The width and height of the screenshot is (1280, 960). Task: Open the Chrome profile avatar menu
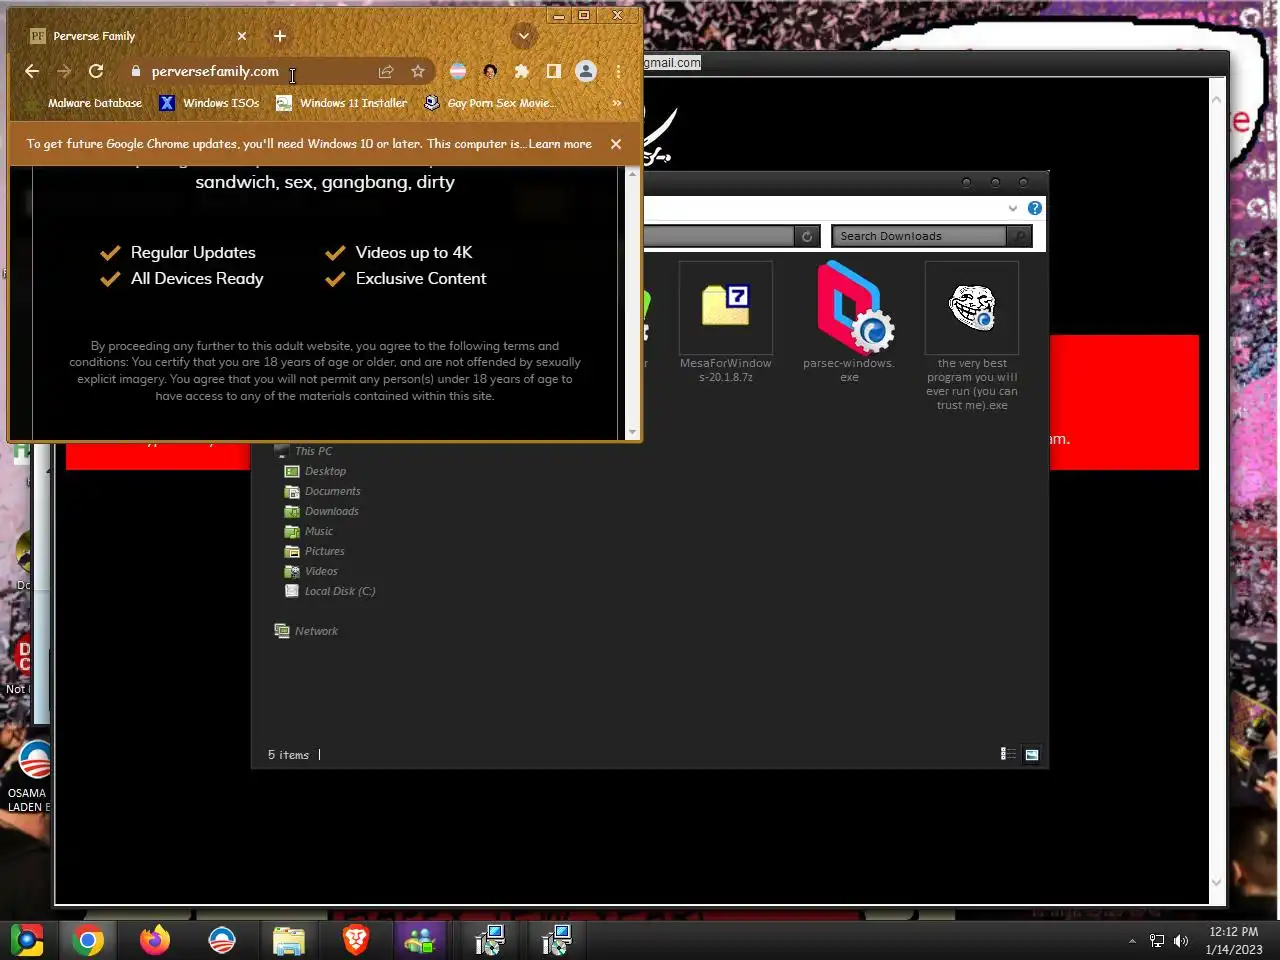pyautogui.click(x=586, y=71)
